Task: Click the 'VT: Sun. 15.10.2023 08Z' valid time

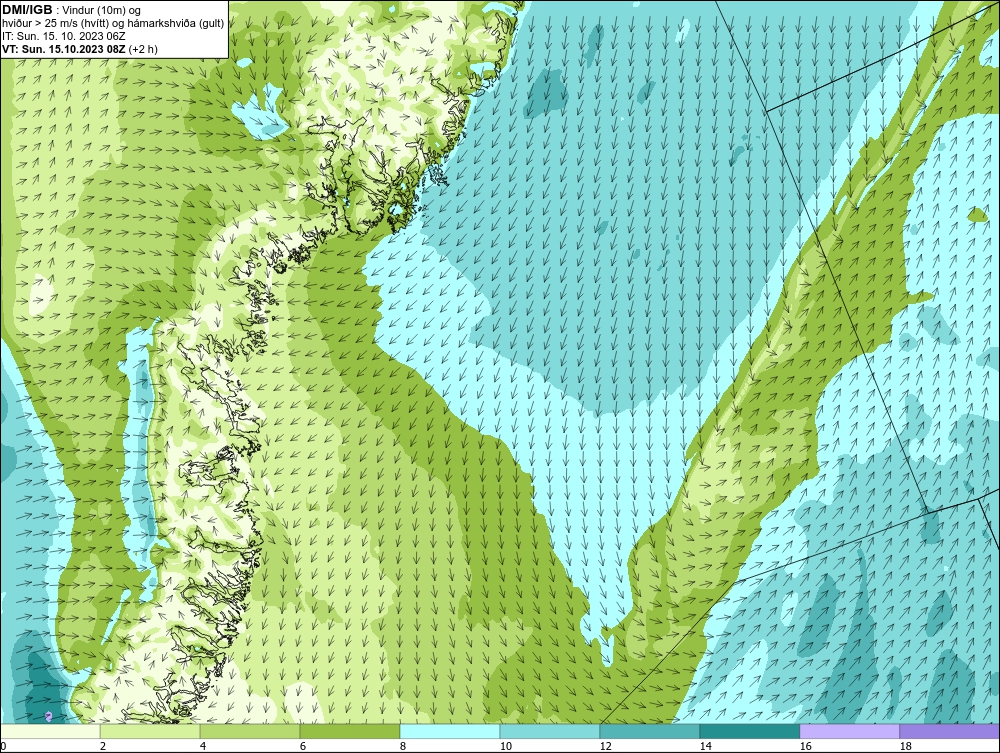Action: [x=64, y=49]
